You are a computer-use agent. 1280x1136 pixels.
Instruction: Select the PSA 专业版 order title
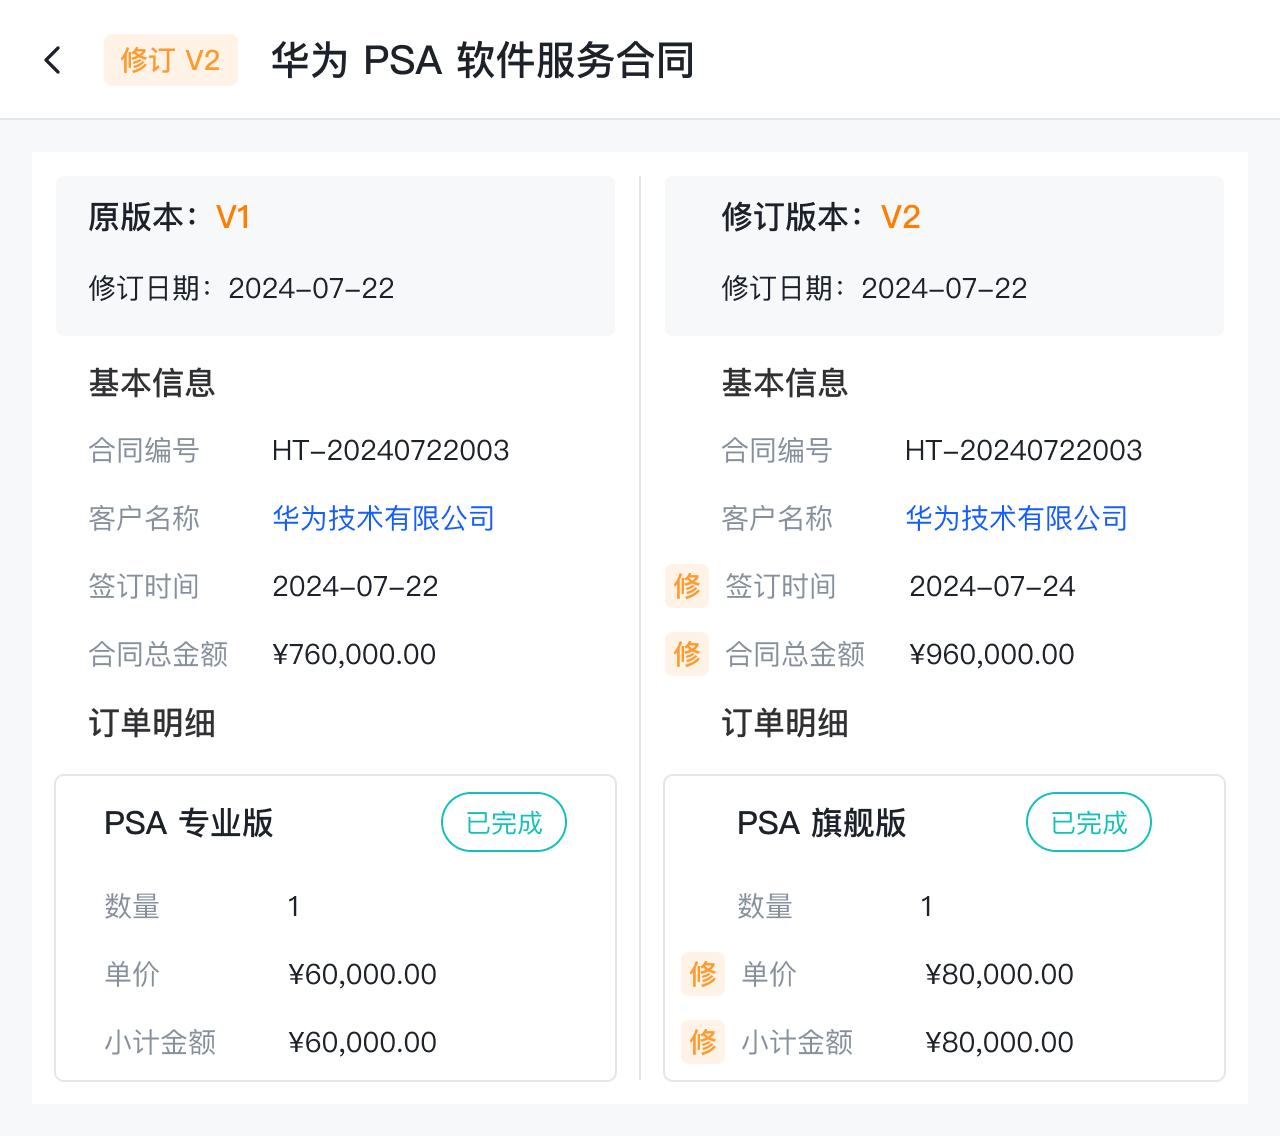coord(189,823)
